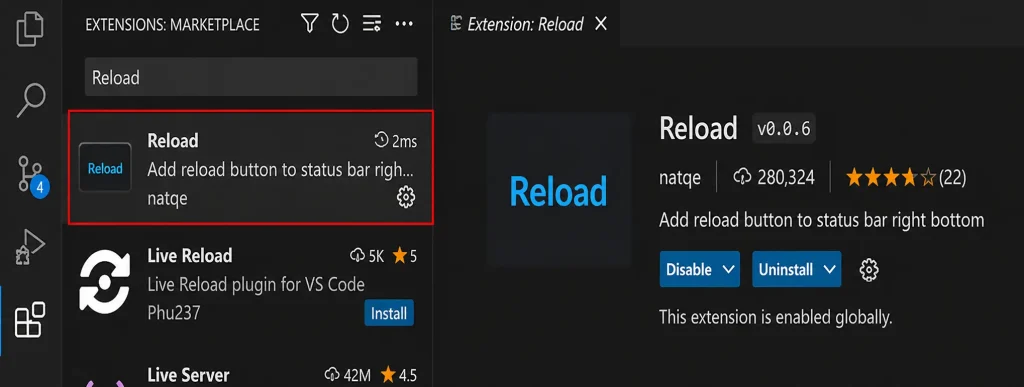Image resolution: width=1024 pixels, height=387 pixels.
Task: Expand the Uninstall dropdown arrow
Action: (x=830, y=269)
